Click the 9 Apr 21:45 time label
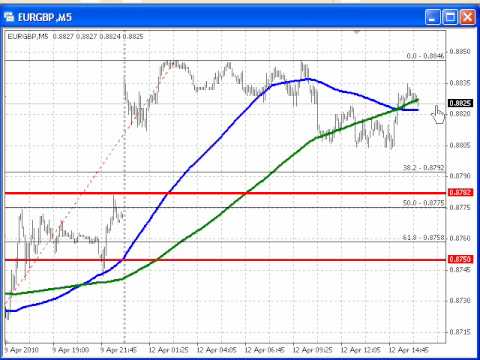This screenshot has width=480, height=360. click(119, 350)
